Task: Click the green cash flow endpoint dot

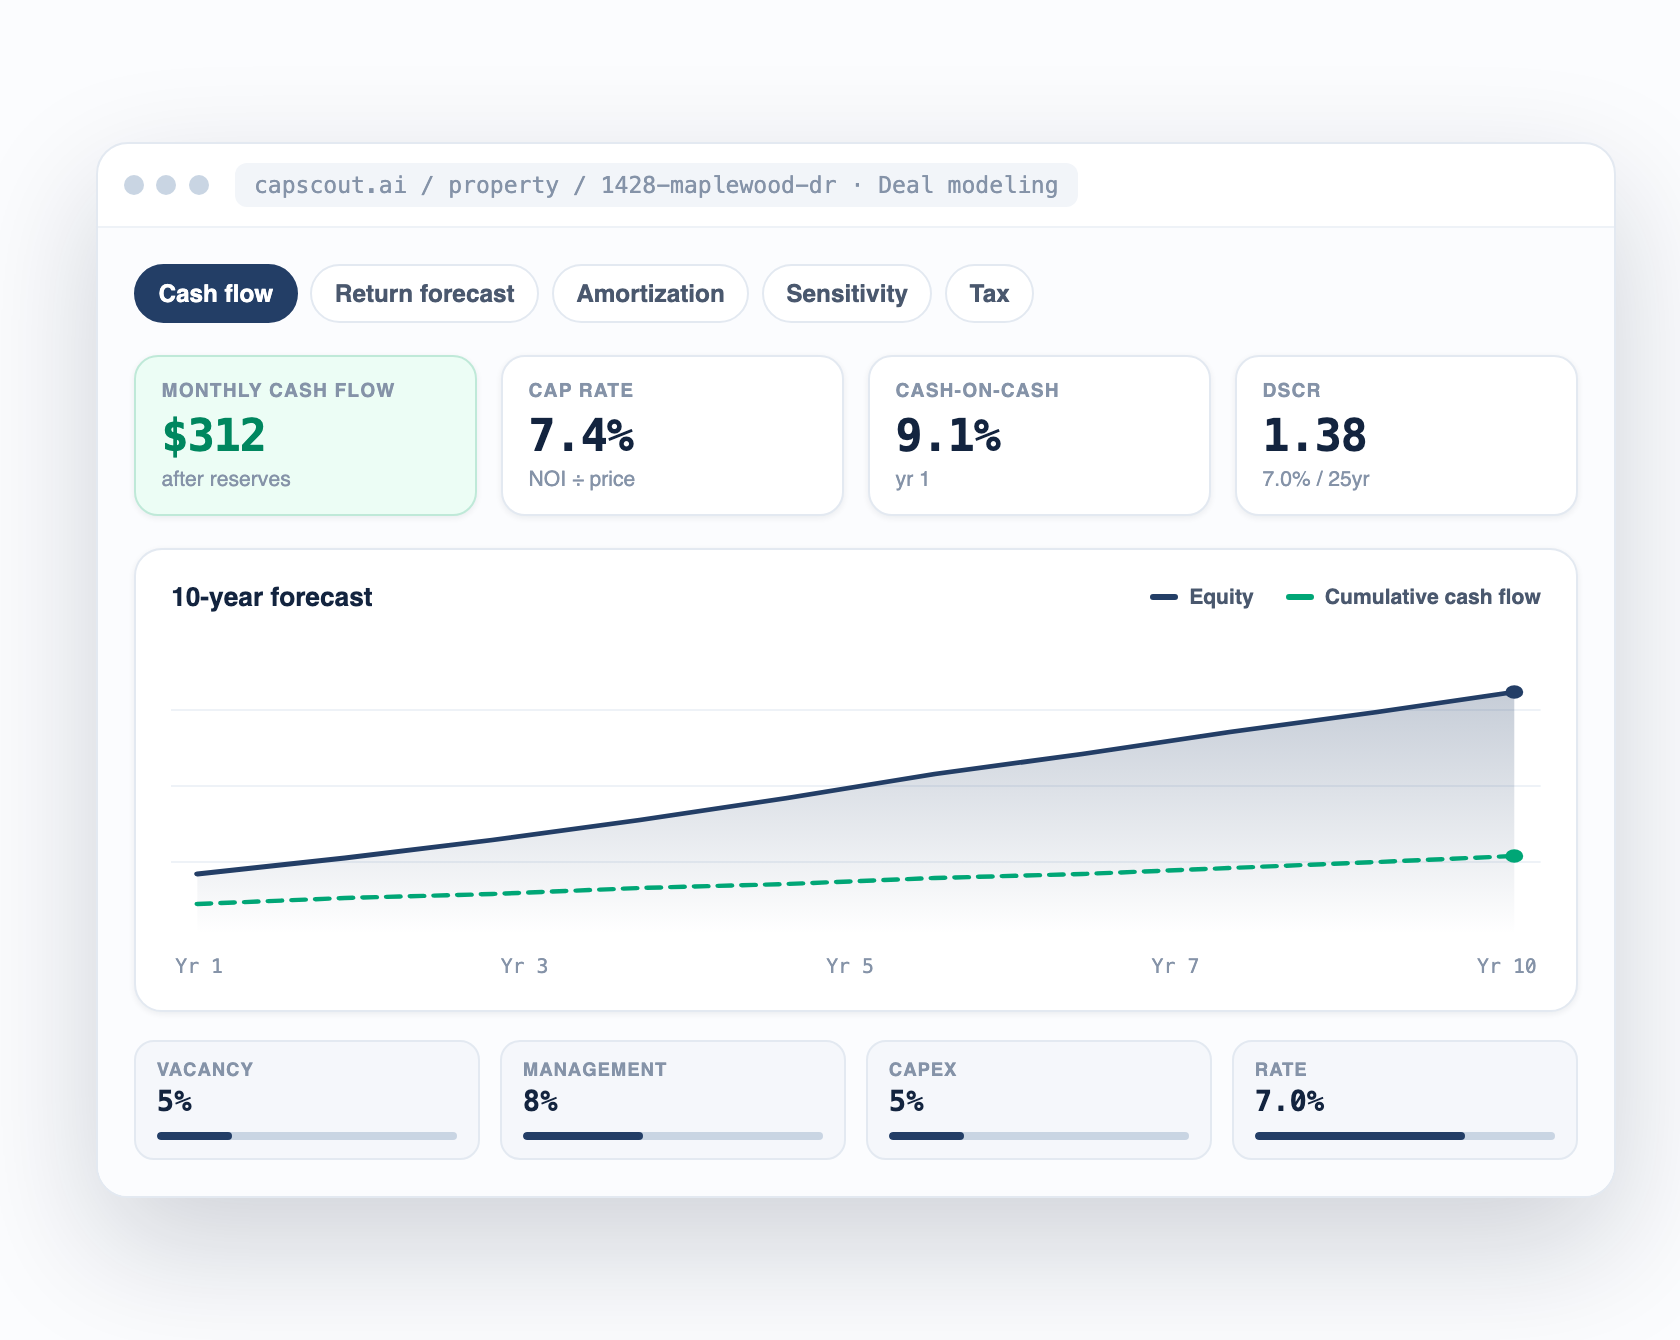Action: pos(1514,856)
